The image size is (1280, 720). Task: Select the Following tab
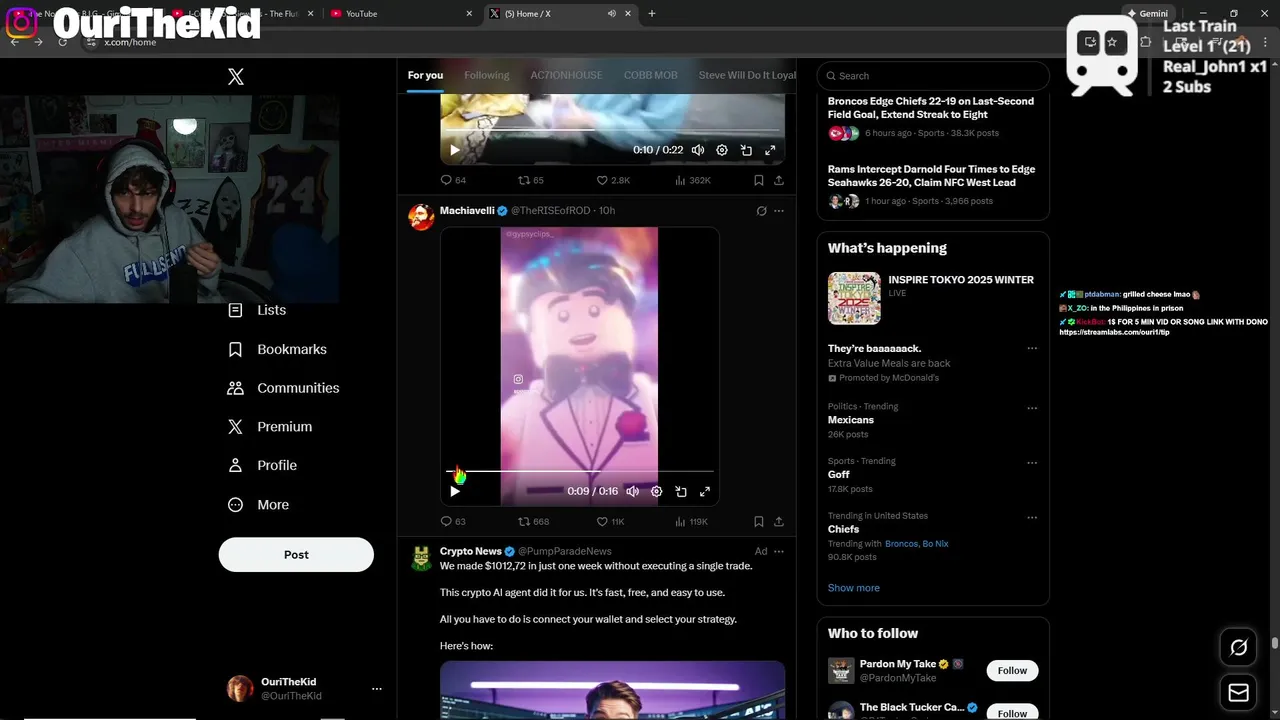487,75
